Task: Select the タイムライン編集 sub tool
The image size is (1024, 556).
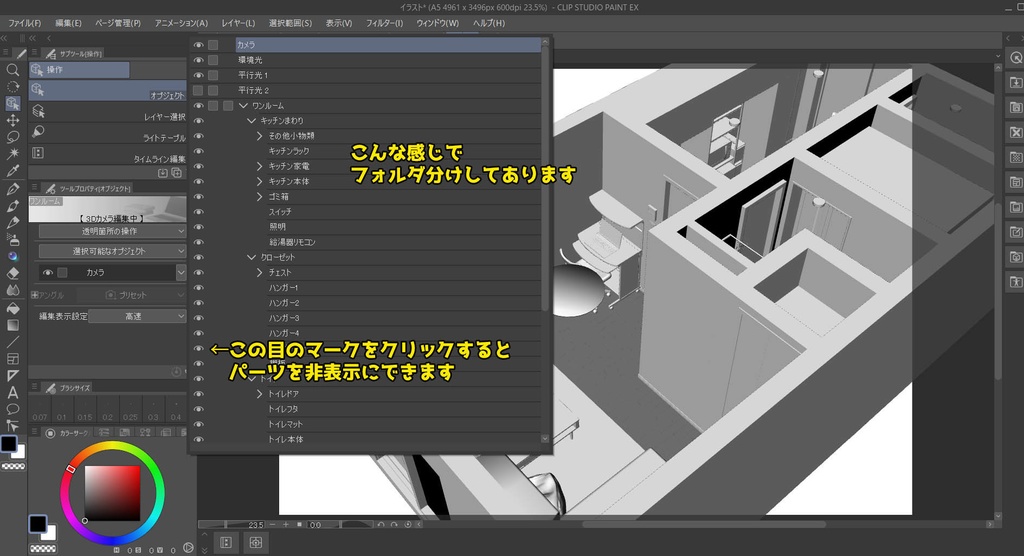Action: (108, 154)
